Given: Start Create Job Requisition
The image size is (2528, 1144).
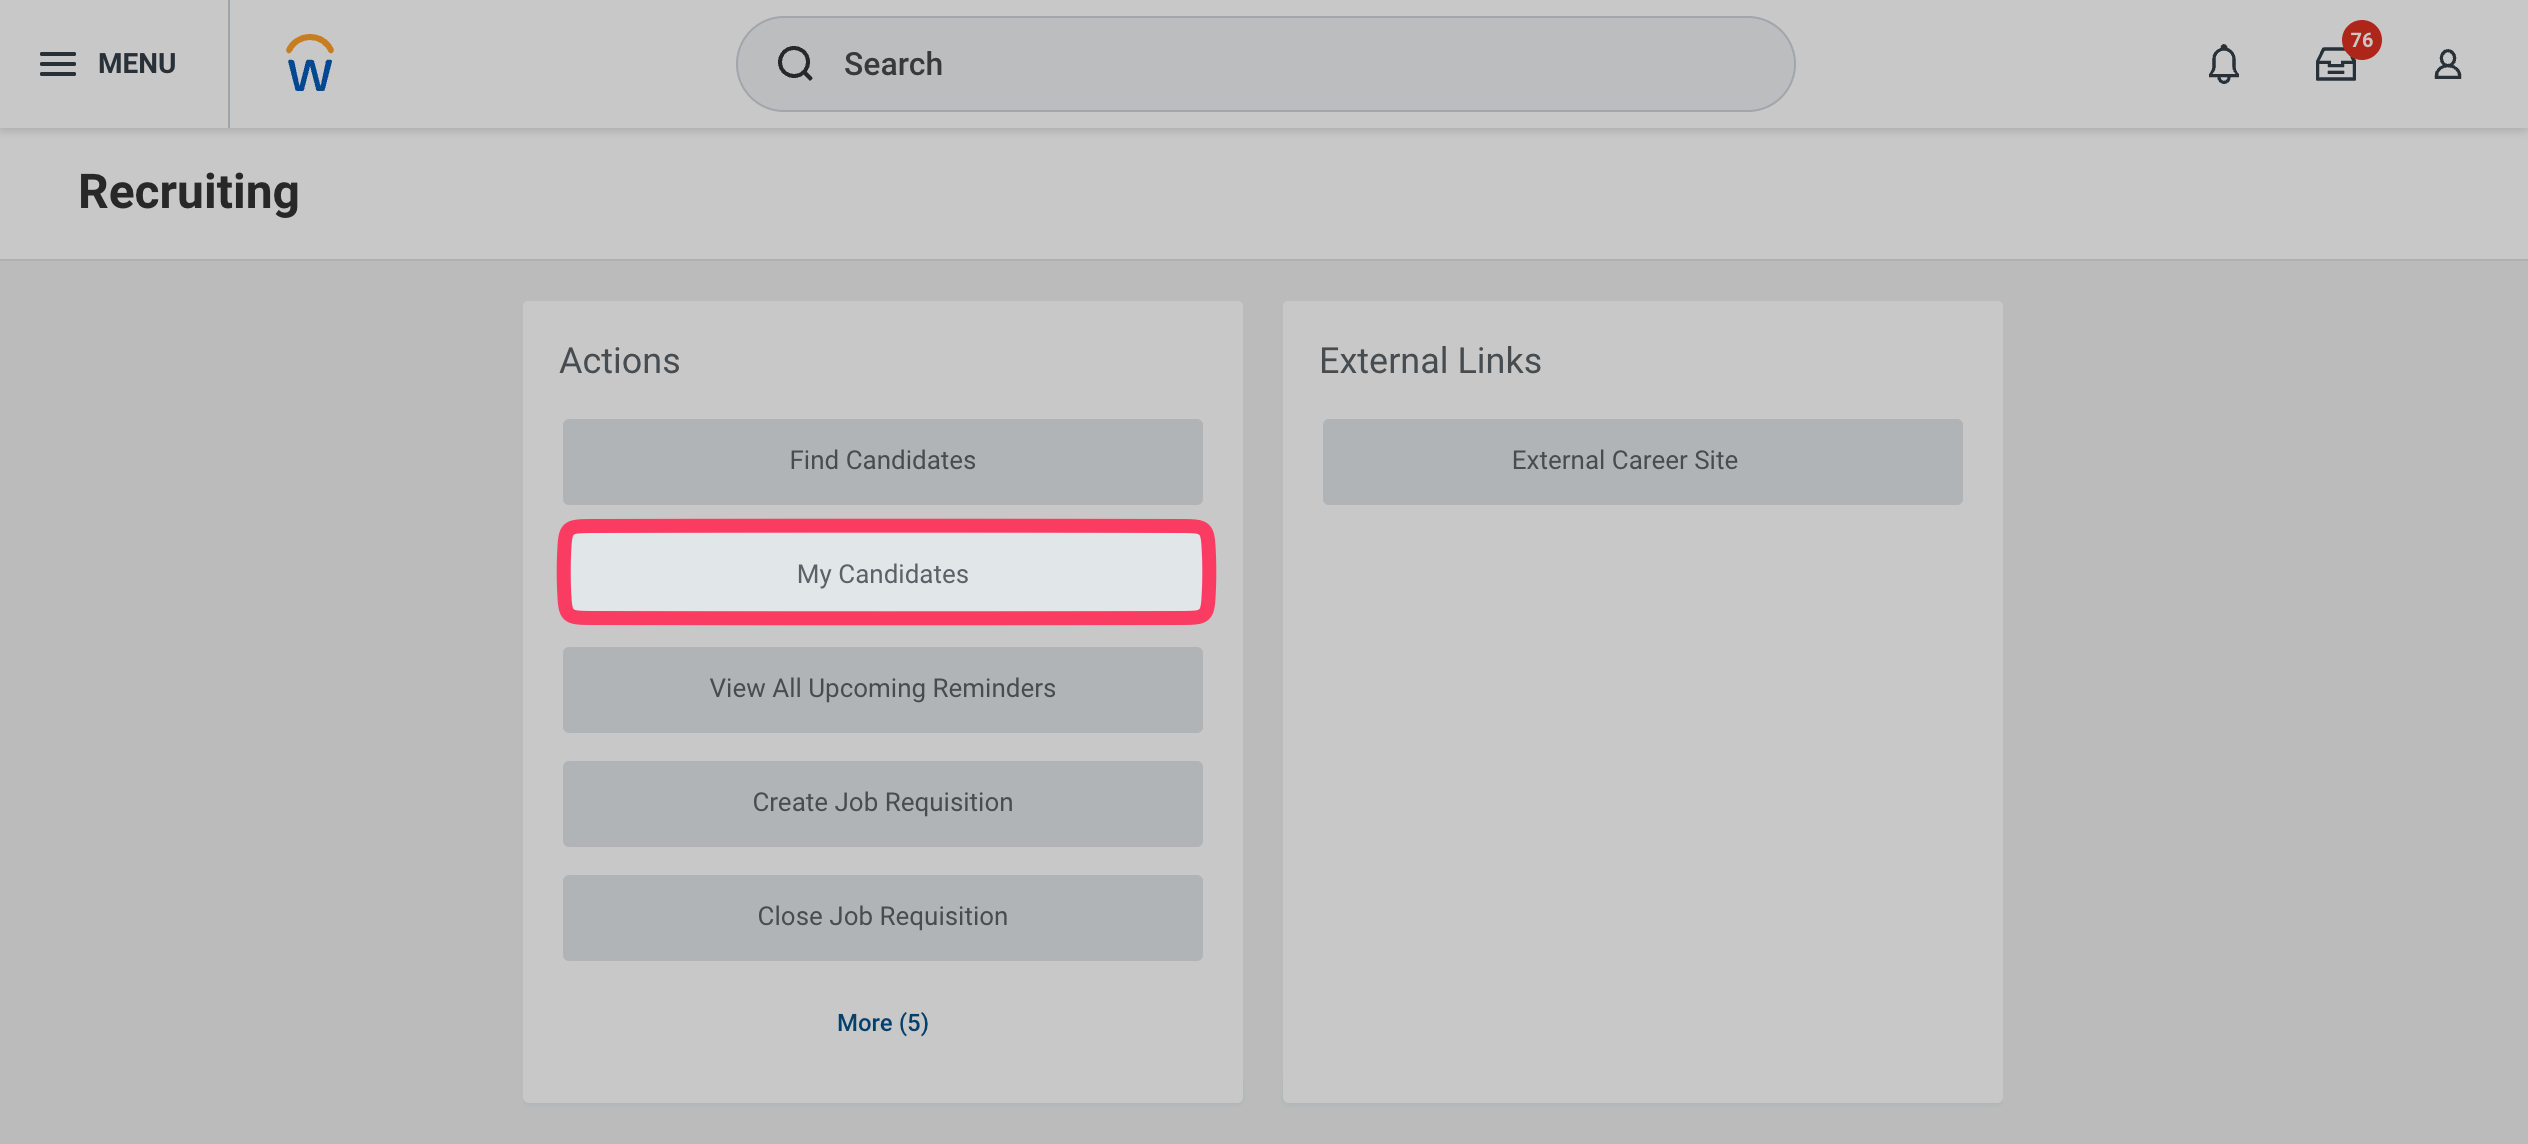Looking at the screenshot, I should coord(882,803).
